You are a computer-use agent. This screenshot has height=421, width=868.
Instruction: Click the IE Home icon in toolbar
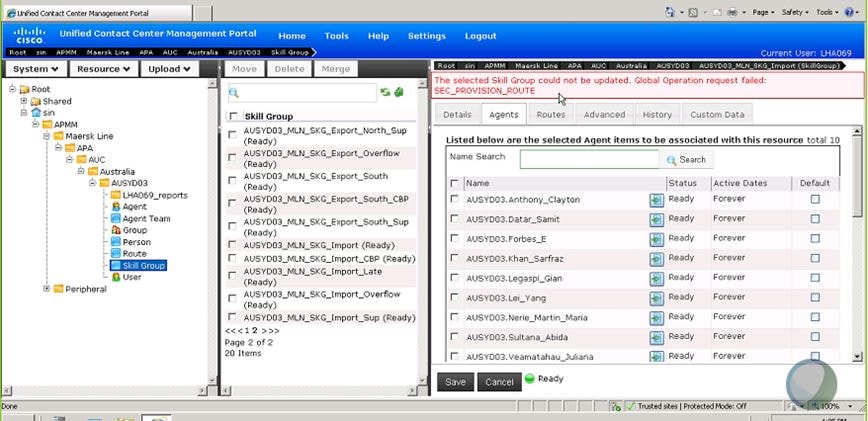point(670,12)
